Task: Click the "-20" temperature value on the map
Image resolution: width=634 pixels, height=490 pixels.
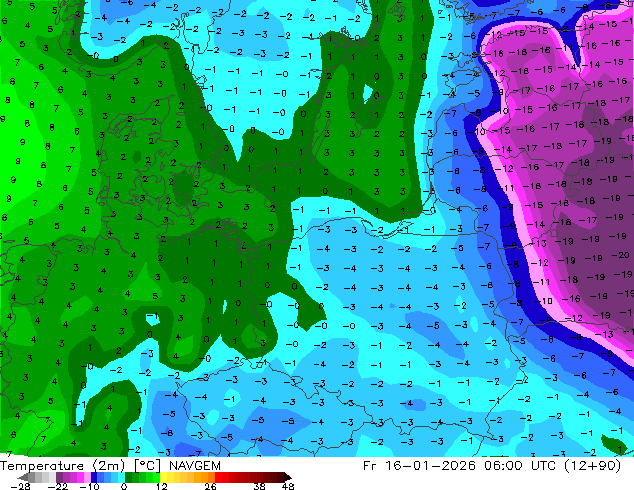Action: [x=620, y=255]
